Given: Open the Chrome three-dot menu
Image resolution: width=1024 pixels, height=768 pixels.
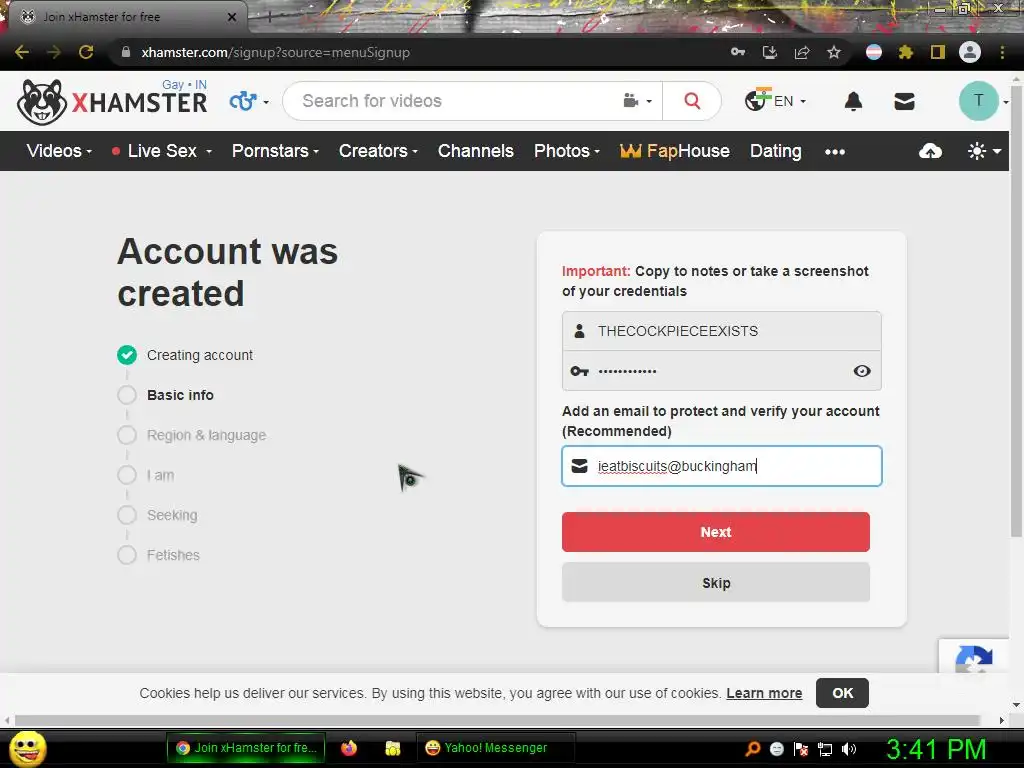Looking at the screenshot, I should tap(1002, 52).
